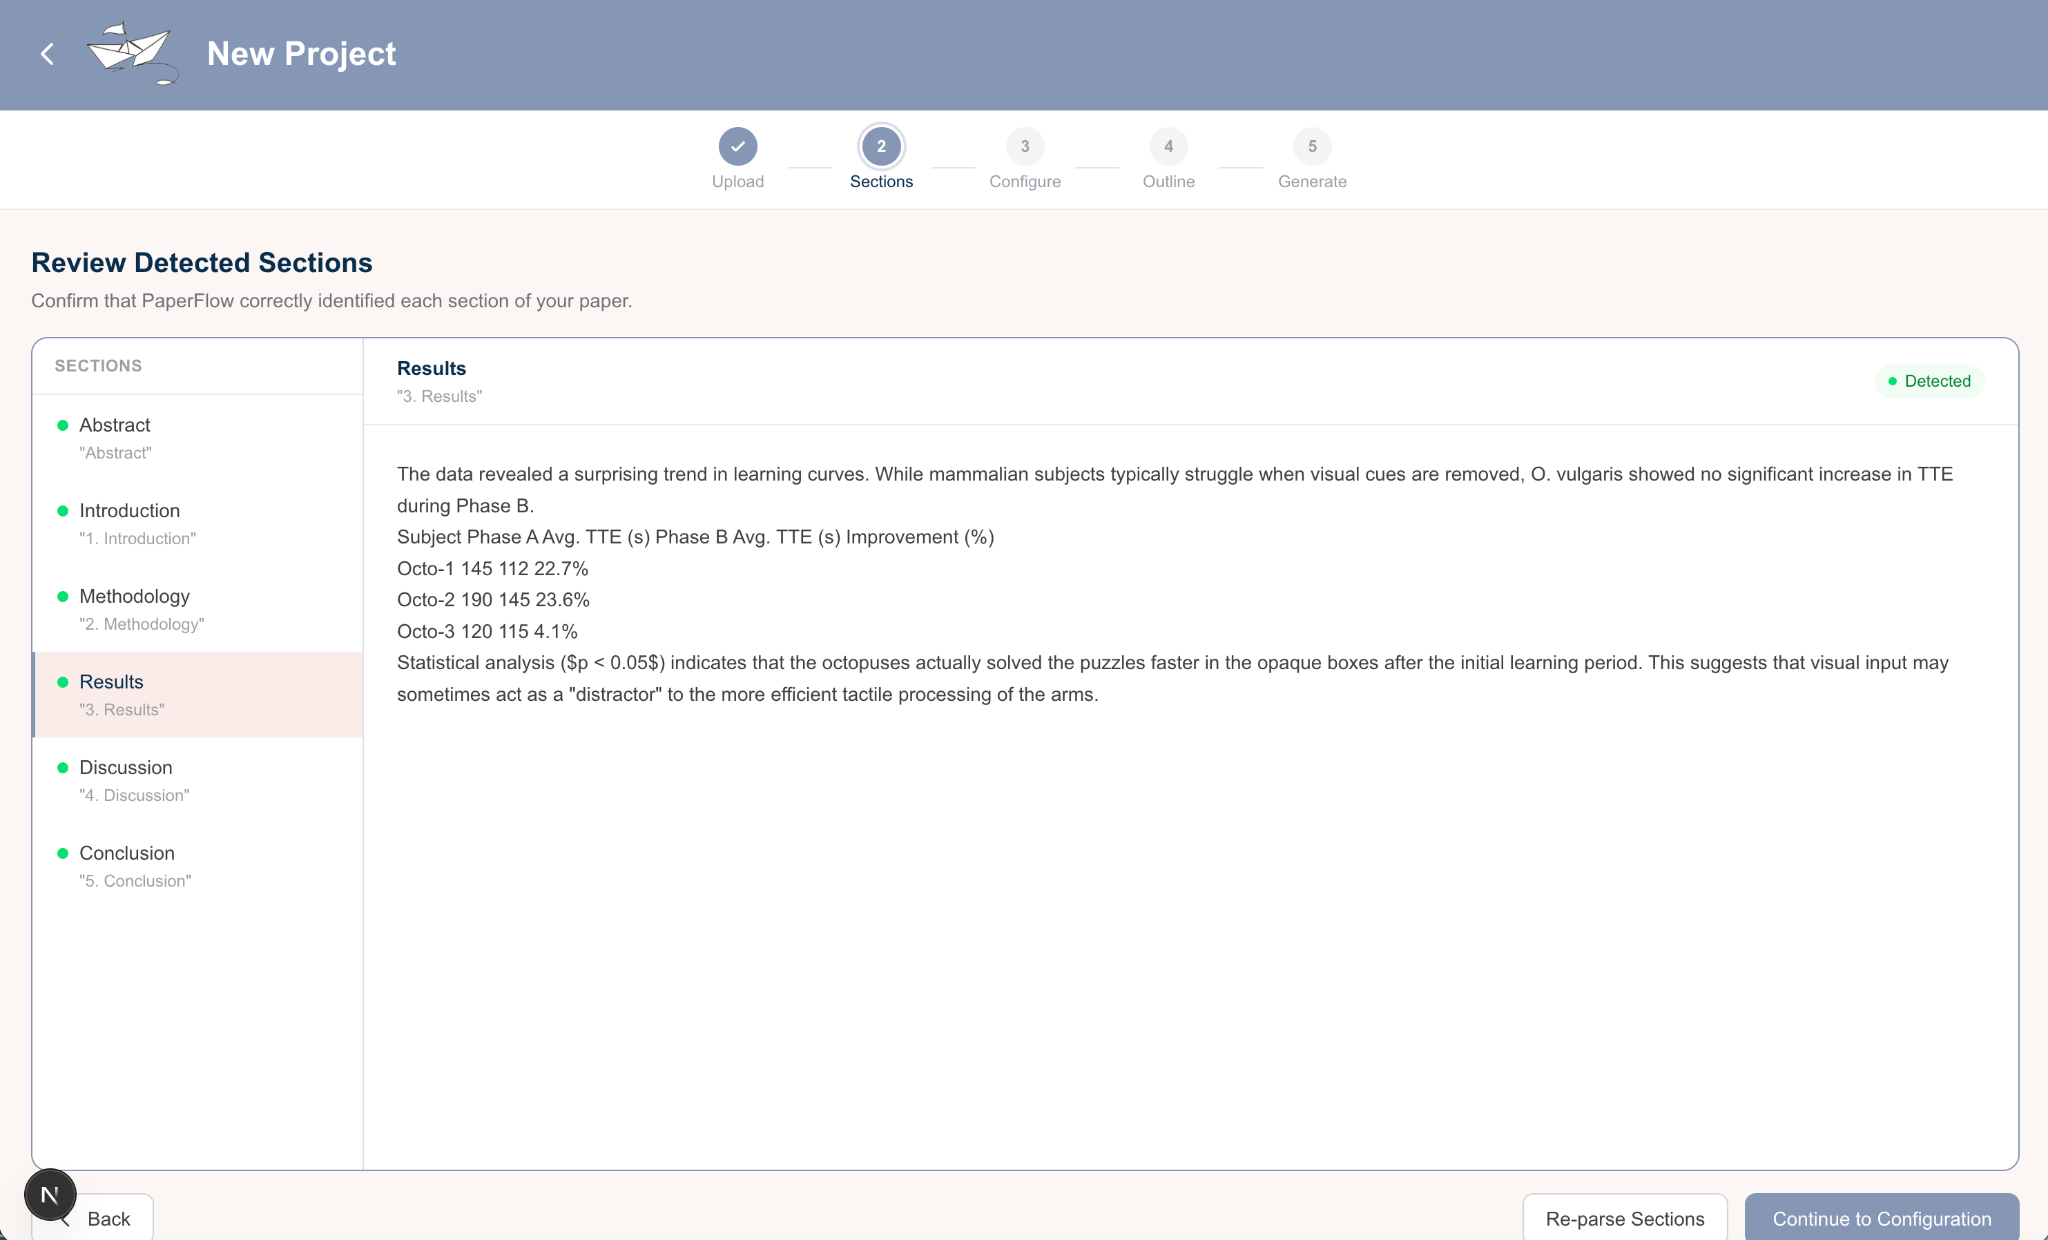Screen dimensions: 2048x1240
Task: Select the Conclusion section
Action: pyautogui.click(x=197, y=866)
